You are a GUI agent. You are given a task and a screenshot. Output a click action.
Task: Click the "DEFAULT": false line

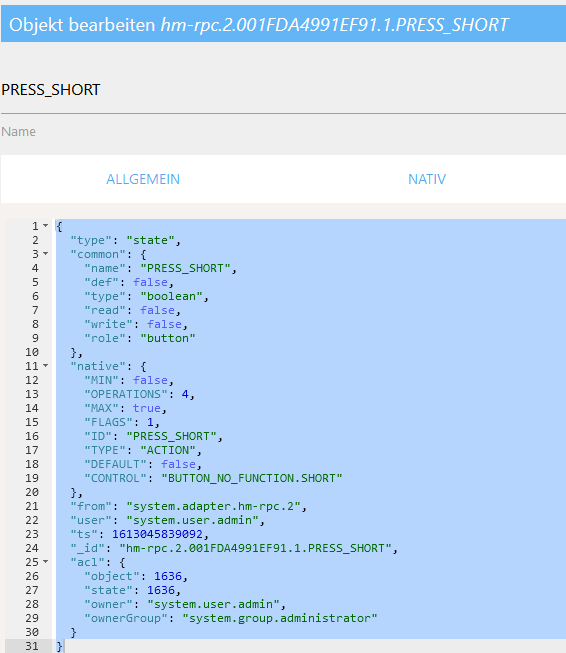(143, 464)
